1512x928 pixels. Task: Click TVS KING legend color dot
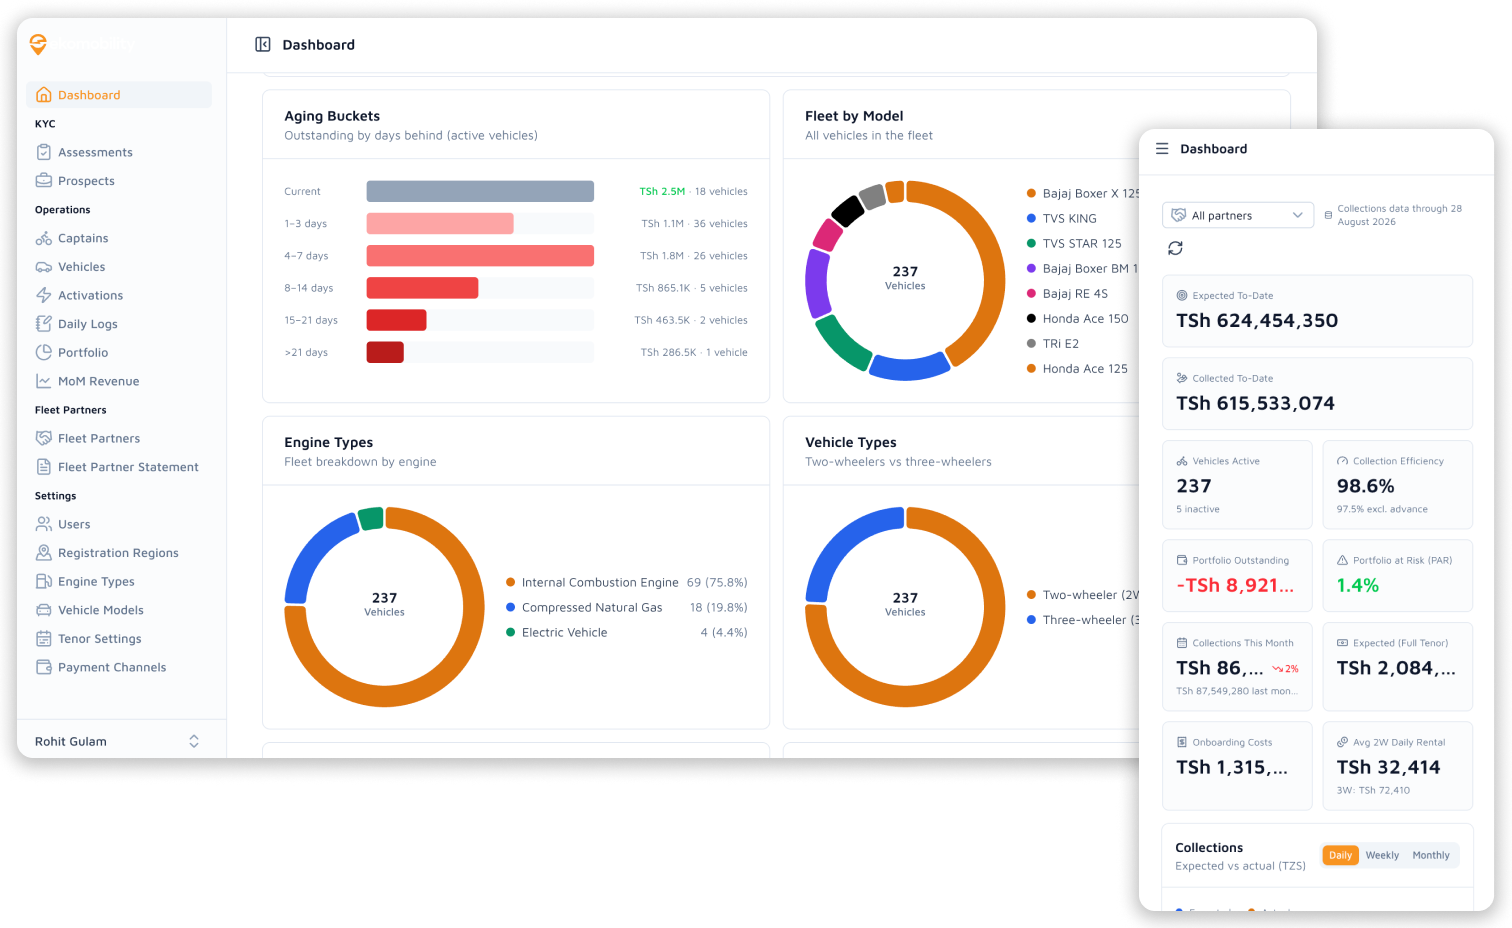pyautogui.click(x=1031, y=218)
